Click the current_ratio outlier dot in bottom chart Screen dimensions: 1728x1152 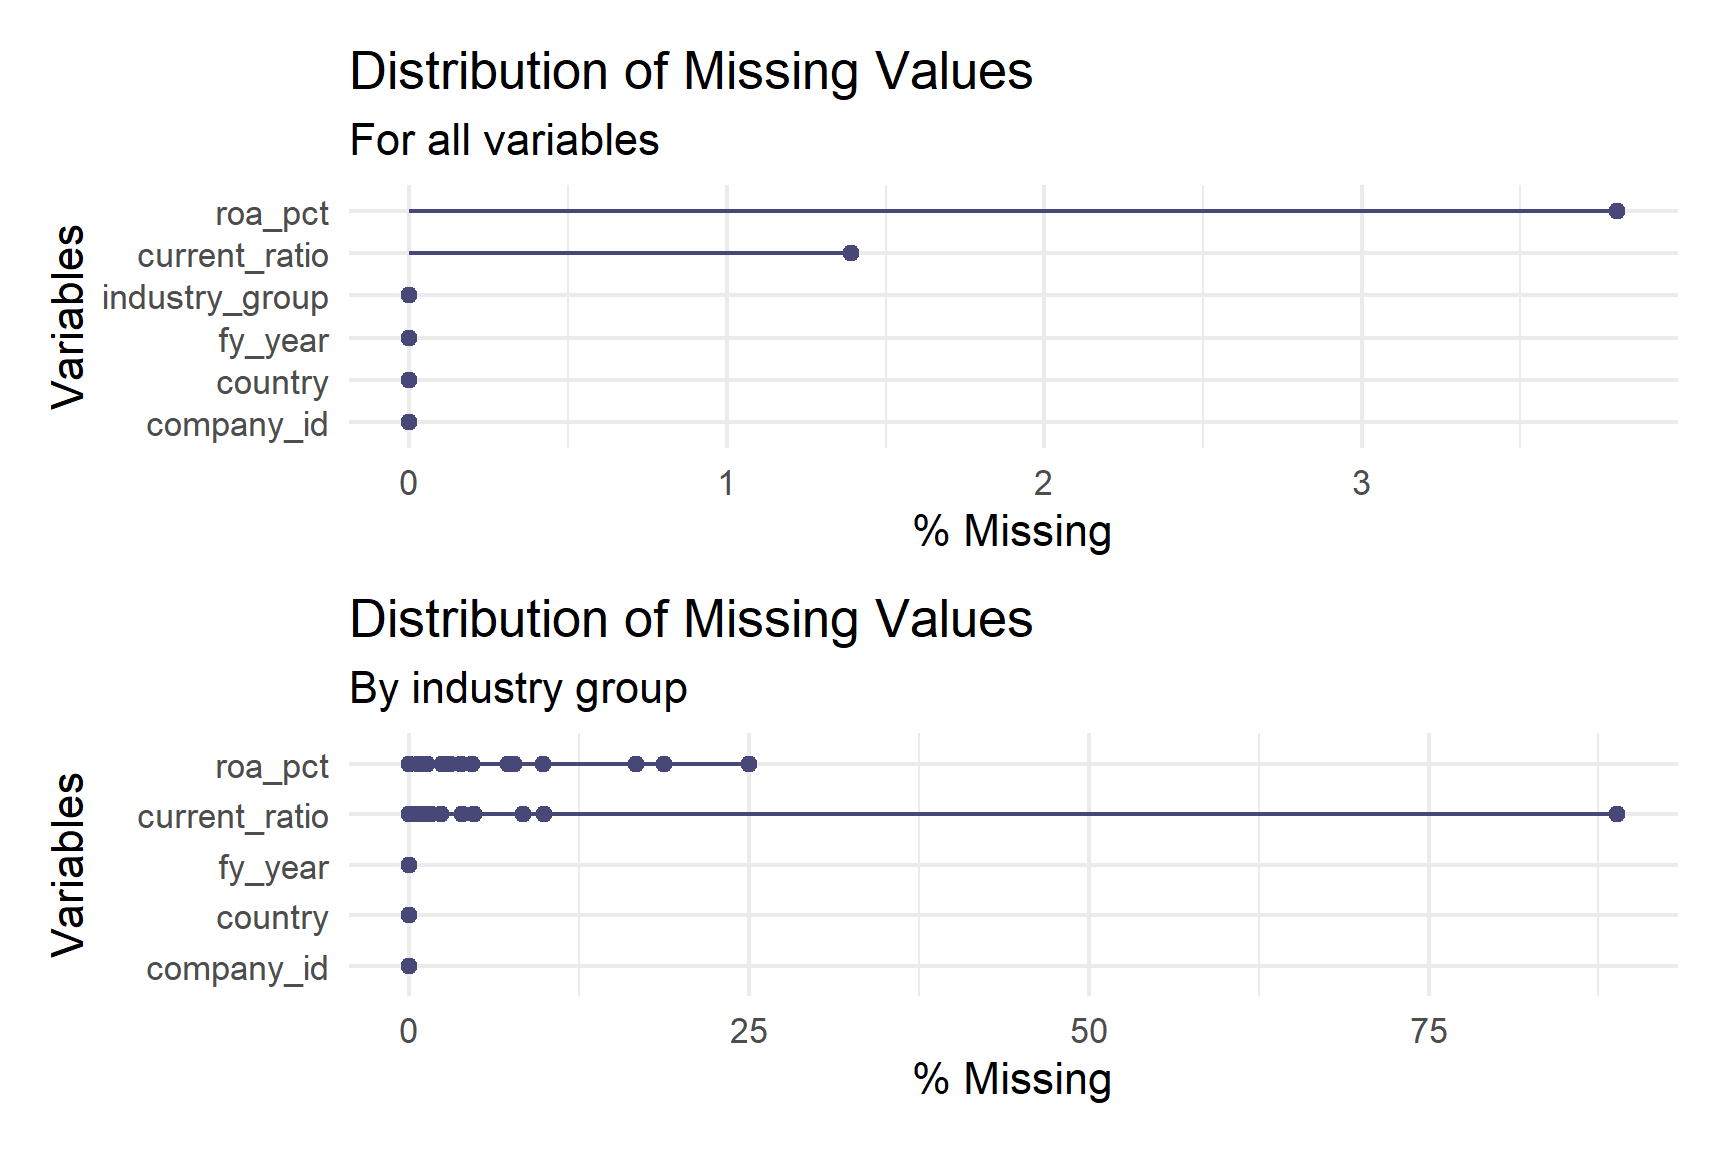(1616, 814)
